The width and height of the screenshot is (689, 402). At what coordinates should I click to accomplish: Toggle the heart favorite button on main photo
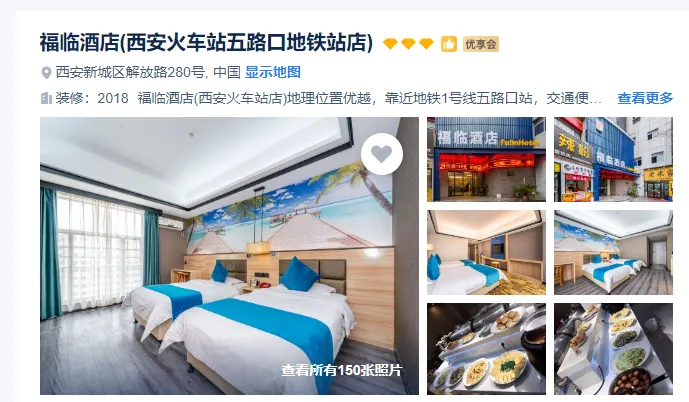pos(382,154)
